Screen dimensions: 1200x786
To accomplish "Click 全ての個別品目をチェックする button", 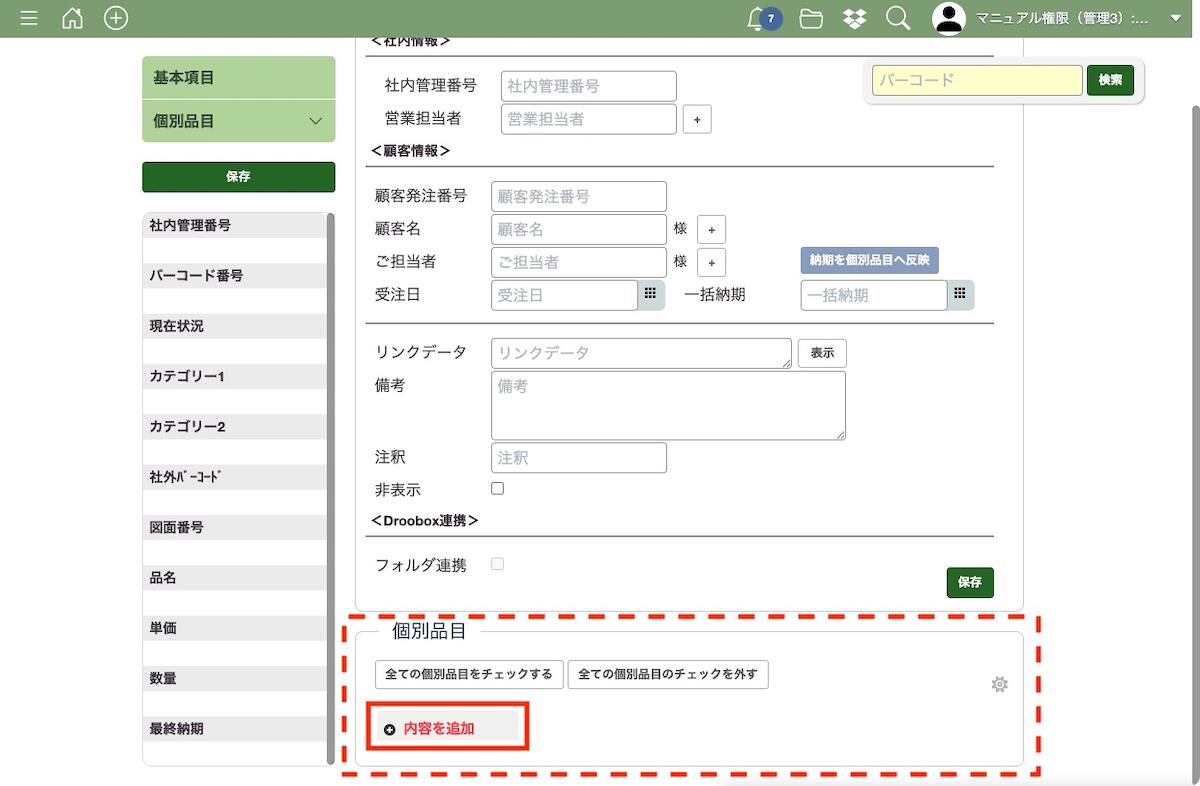I will pyautogui.click(x=469, y=674).
